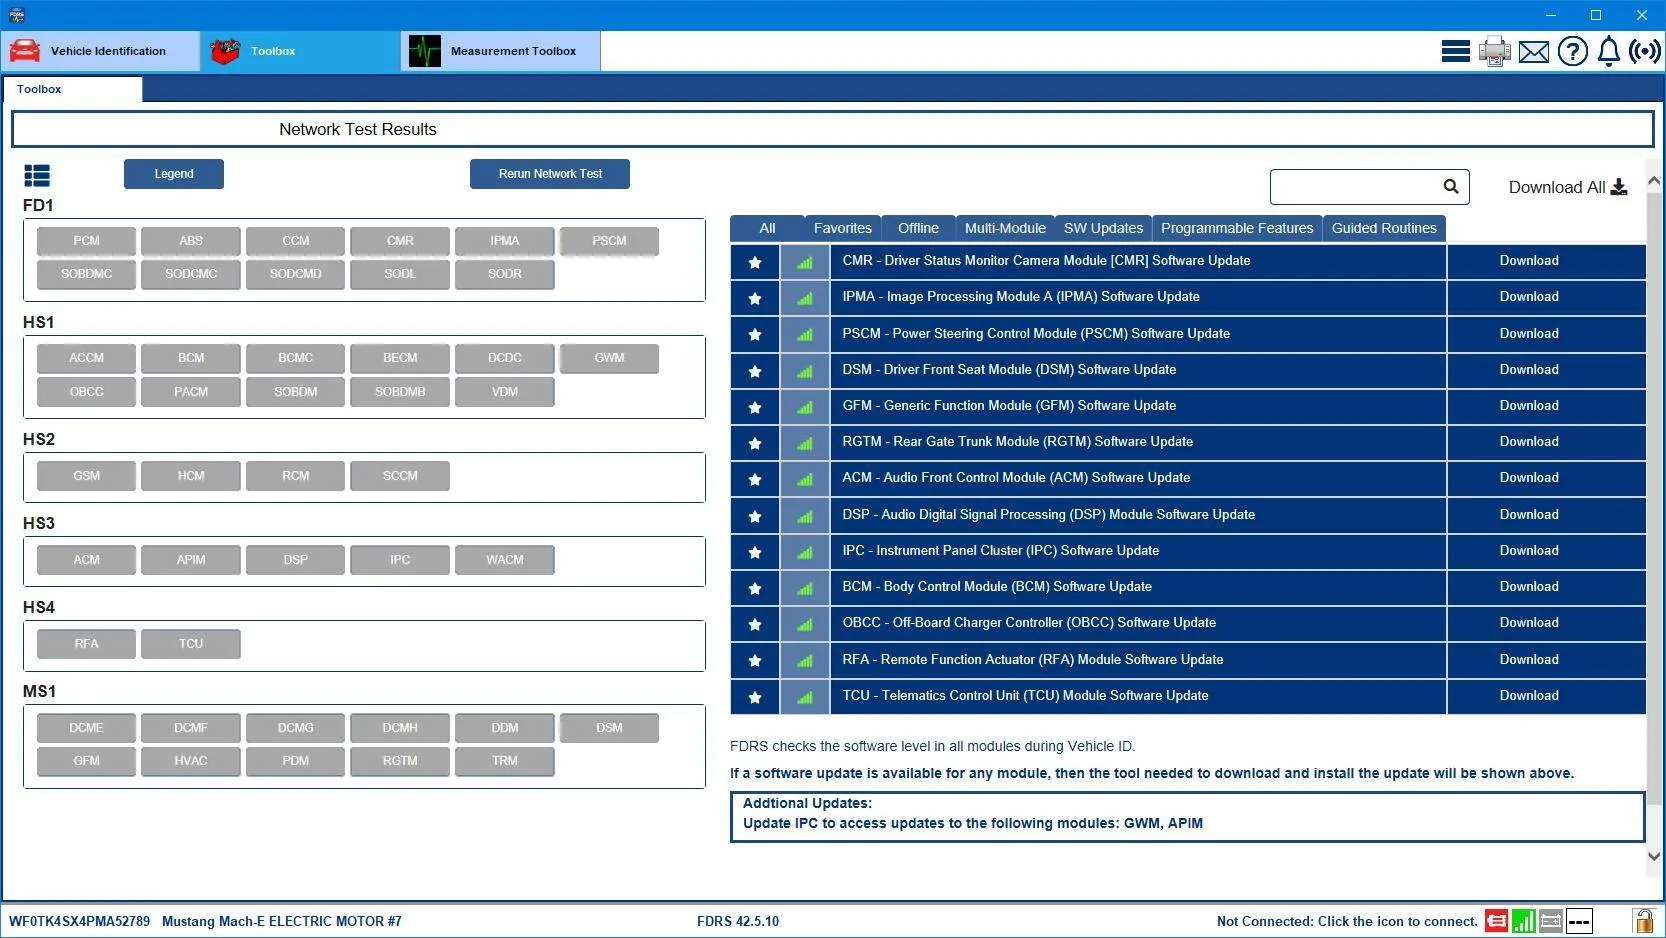Image resolution: width=1666 pixels, height=938 pixels.
Task: Click the FDRS 42.5.10 version text
Action: (738, 921)
